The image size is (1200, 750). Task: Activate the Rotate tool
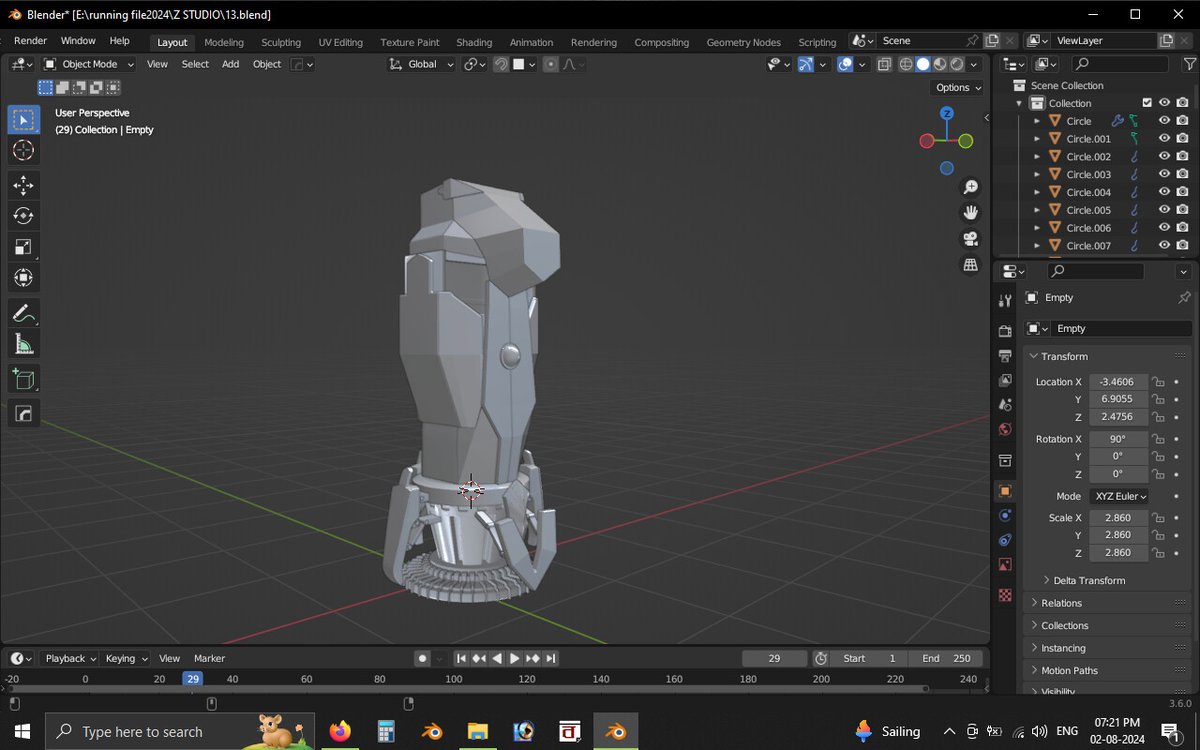[23, 216]
